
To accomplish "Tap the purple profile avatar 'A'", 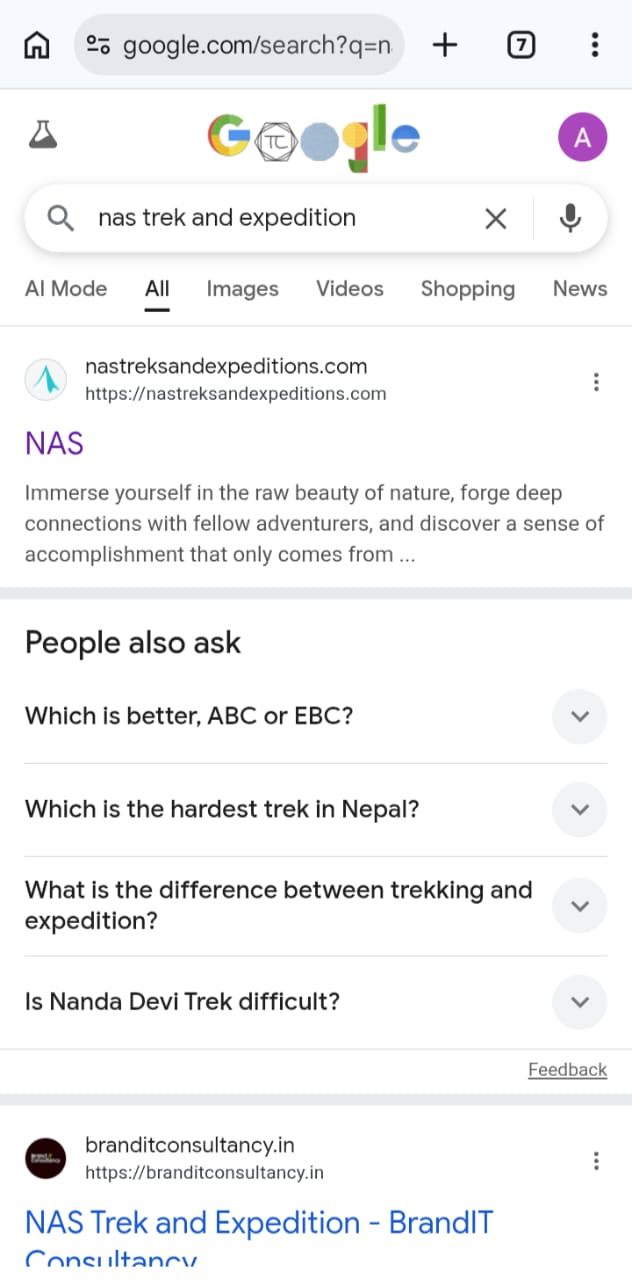I will pyautogui.click(x=582, y=137).
